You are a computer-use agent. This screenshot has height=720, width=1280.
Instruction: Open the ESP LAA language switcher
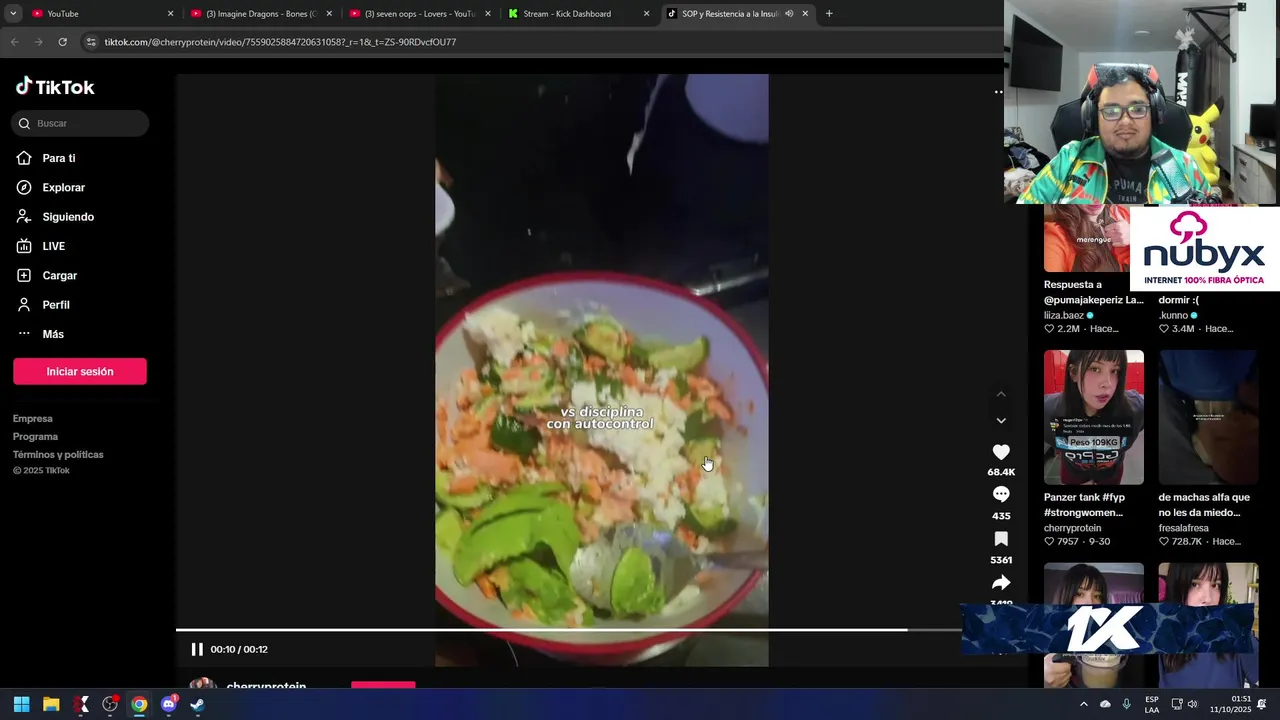[x=1152, y=704]
